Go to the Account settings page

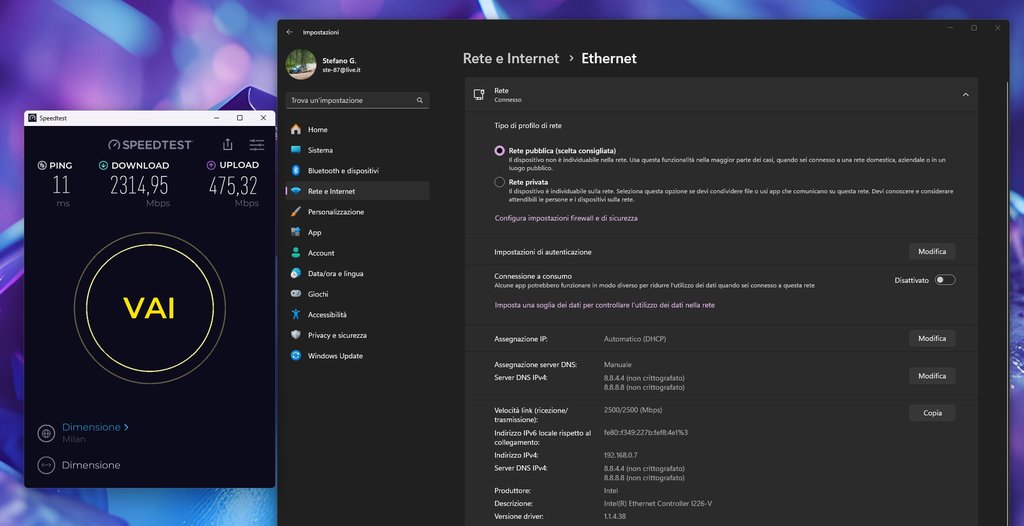321,253
